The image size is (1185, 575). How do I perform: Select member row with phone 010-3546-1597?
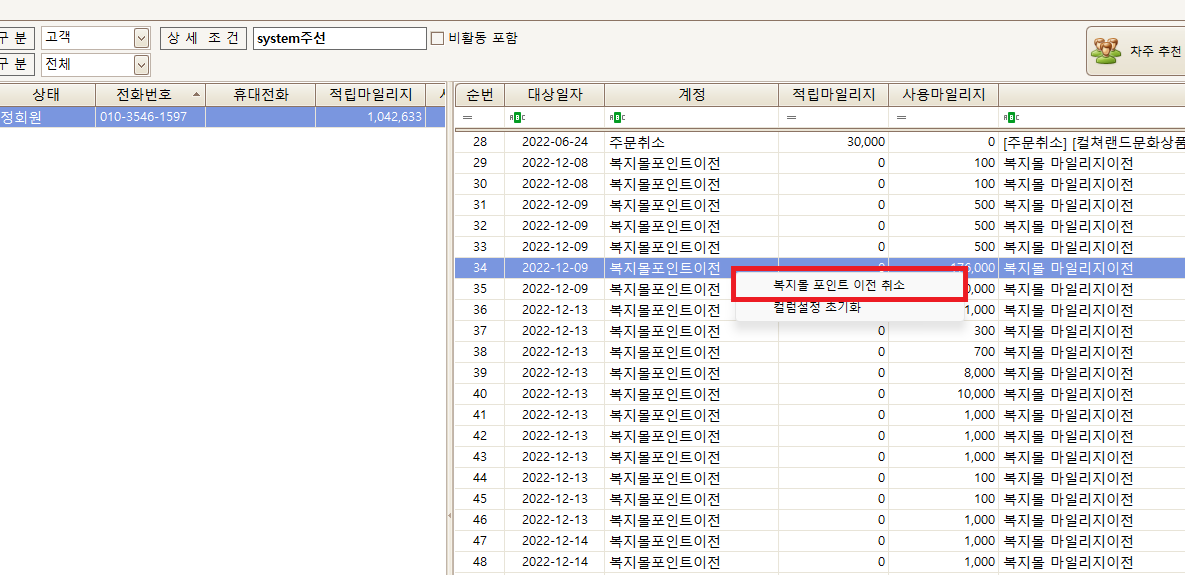point(150,117)
